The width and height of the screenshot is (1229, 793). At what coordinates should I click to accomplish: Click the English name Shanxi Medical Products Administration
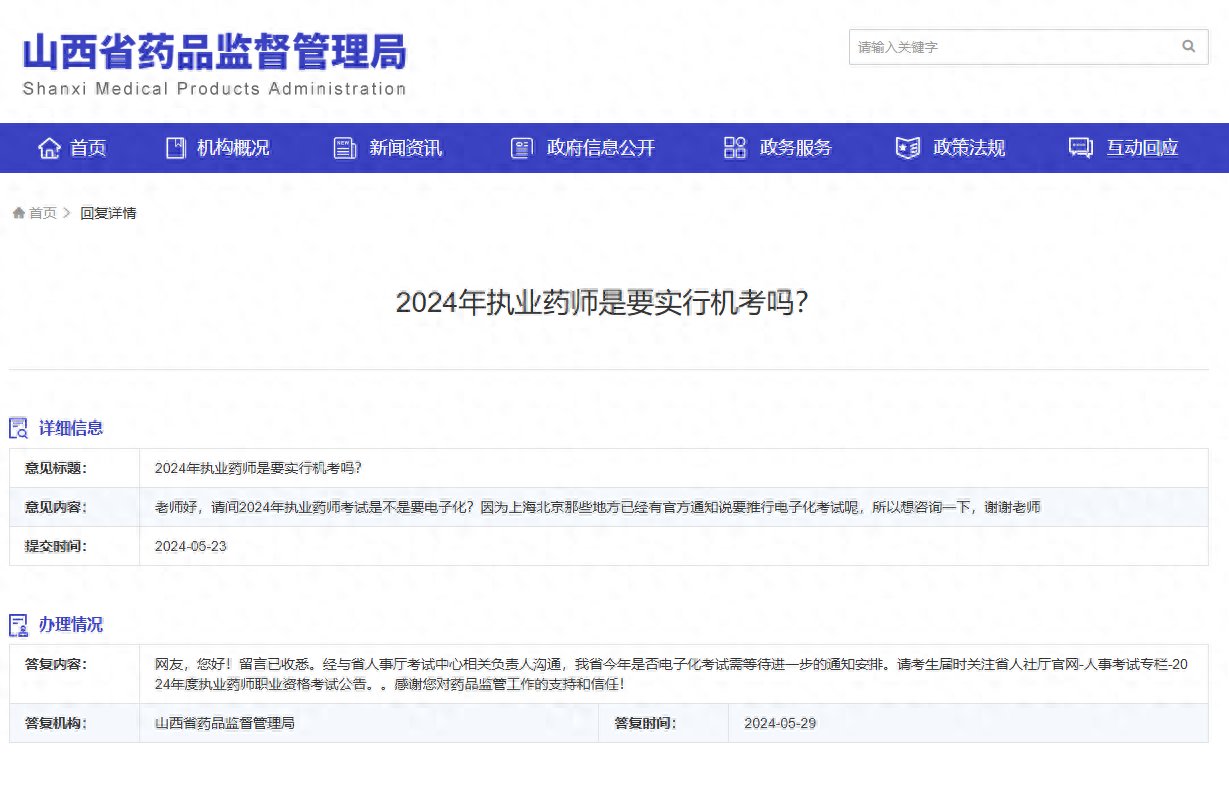[215, 89]
